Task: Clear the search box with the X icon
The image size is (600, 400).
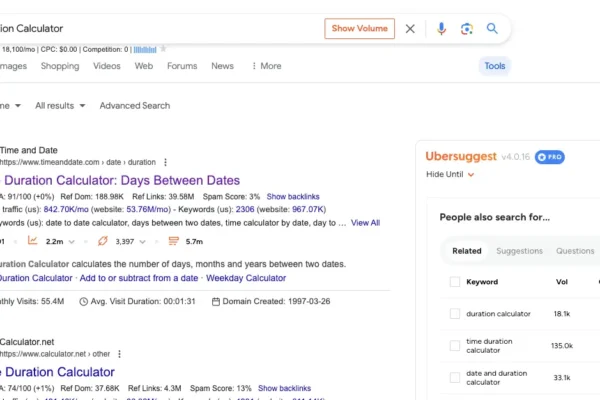Action: click(410, 29)
